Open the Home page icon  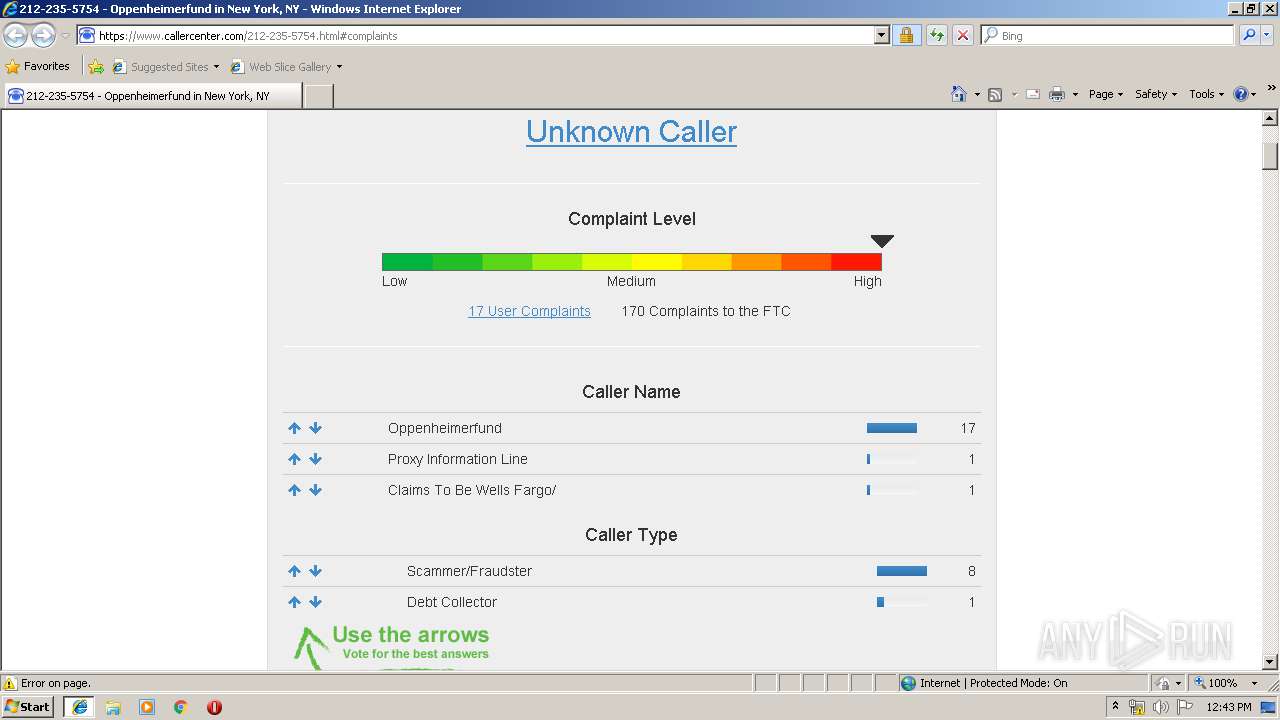(959, 94)
